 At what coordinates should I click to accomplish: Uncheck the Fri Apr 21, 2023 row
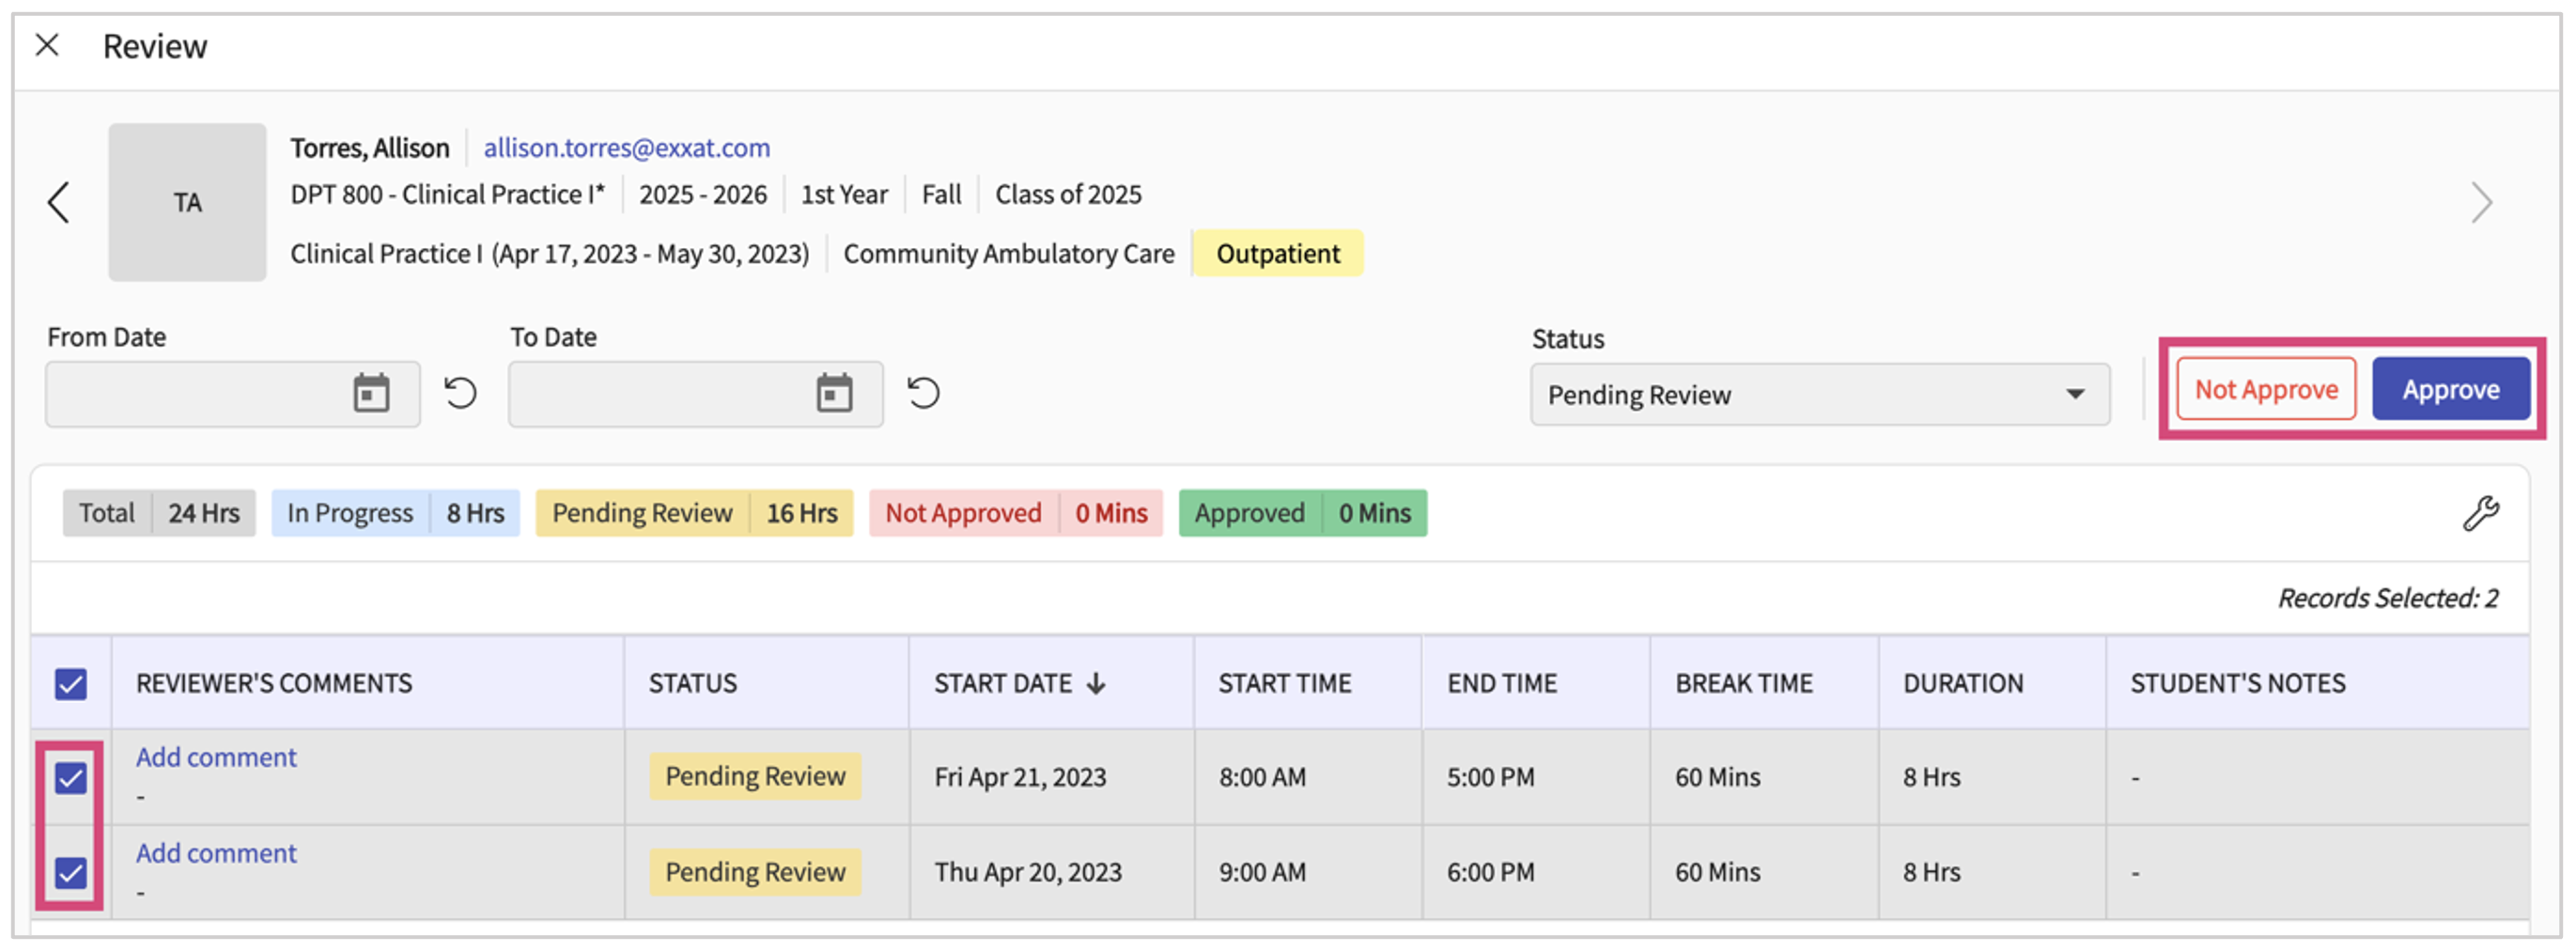[71, 778]
